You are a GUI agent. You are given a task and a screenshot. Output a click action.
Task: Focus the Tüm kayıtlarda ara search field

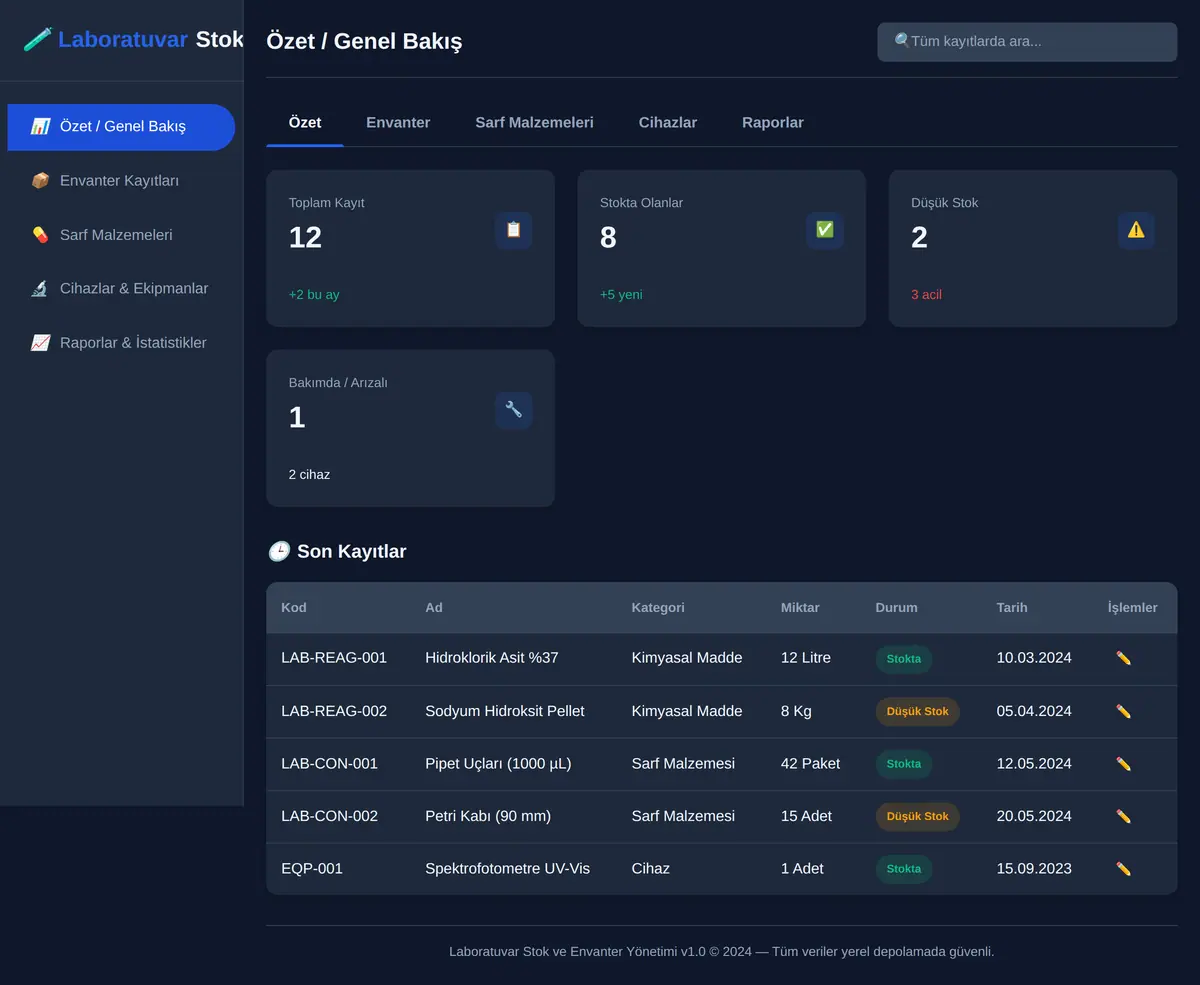tap(1027, 42)
